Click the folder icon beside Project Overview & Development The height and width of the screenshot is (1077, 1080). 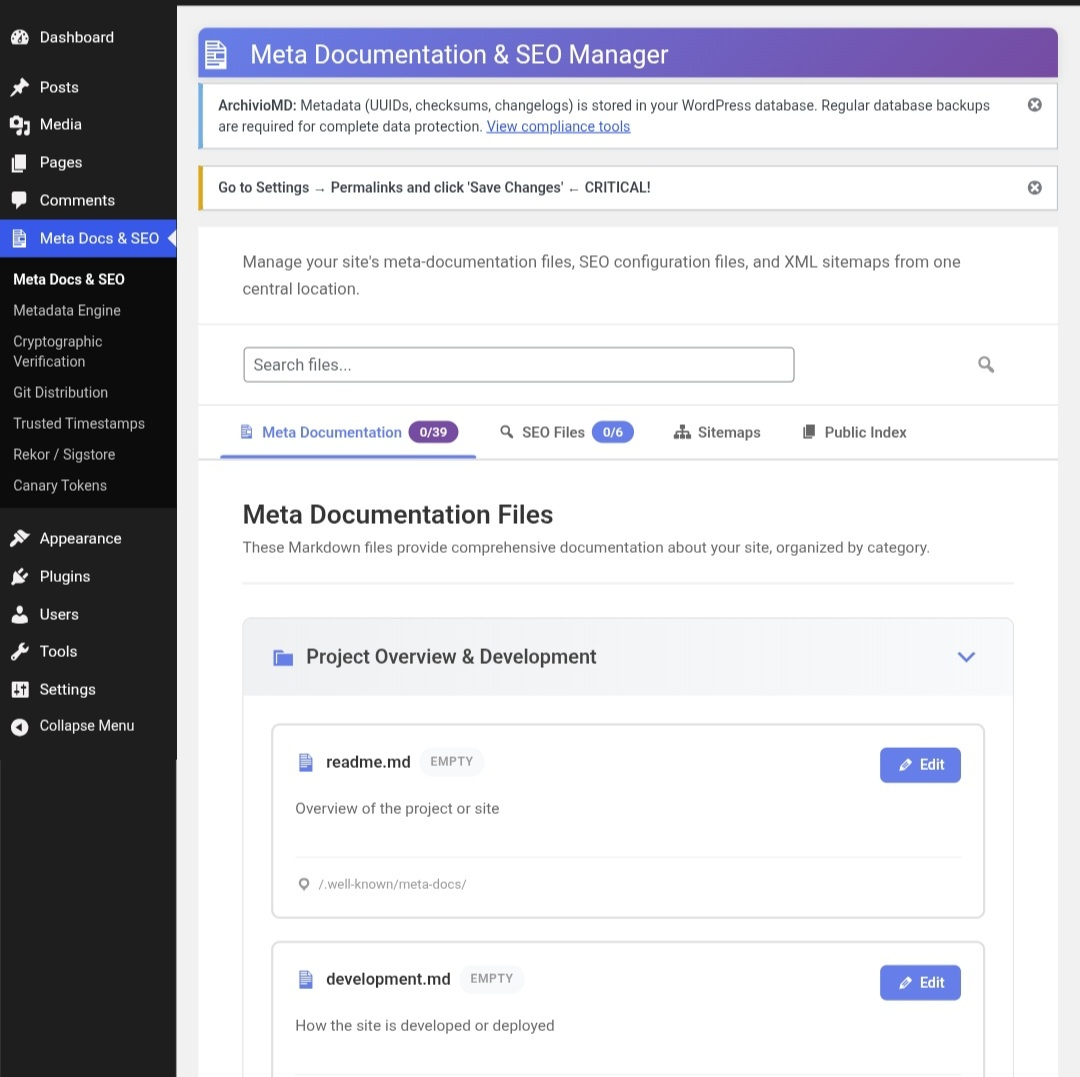[x=282, y=656]
